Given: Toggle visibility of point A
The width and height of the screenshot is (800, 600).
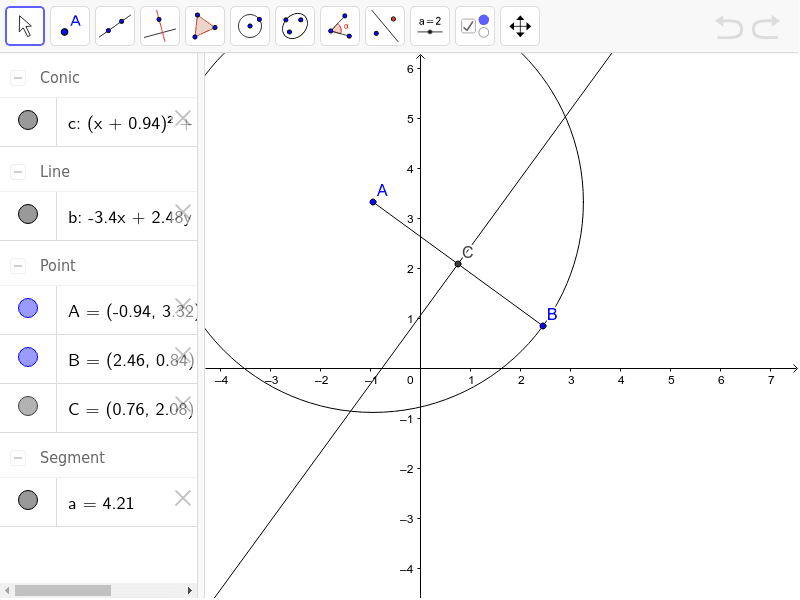Looking at the screenshot, I should coord(28,308).
